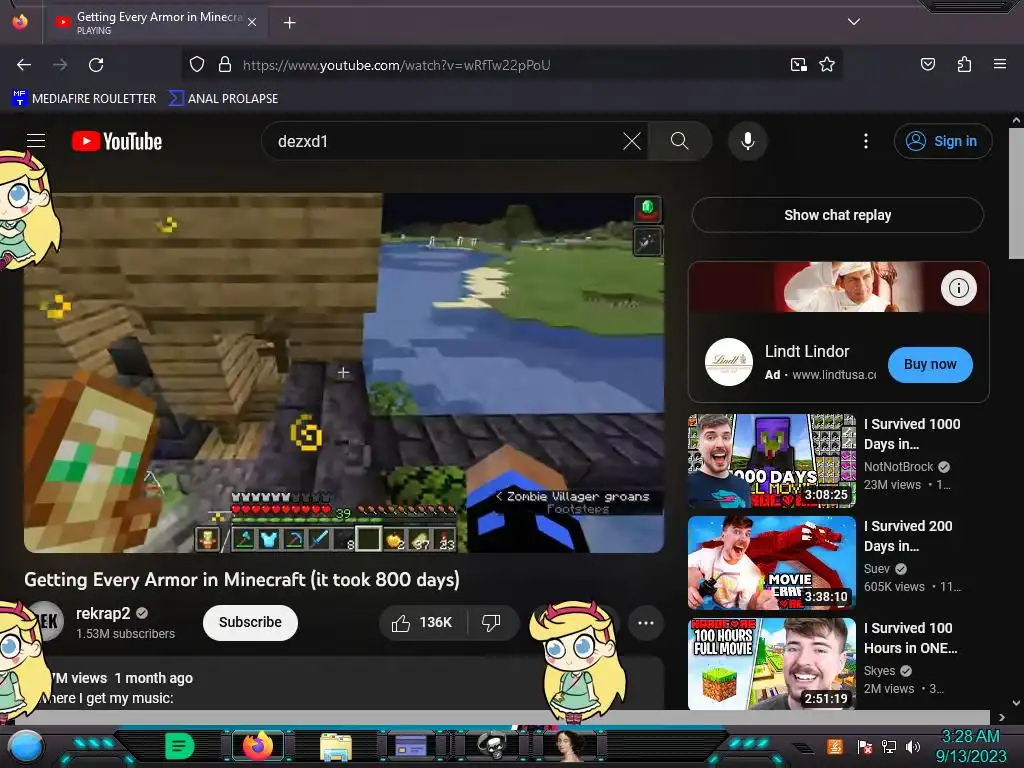
Task: Click the horizontal scrollbar right arrow
Action: tap(1001, 717)
